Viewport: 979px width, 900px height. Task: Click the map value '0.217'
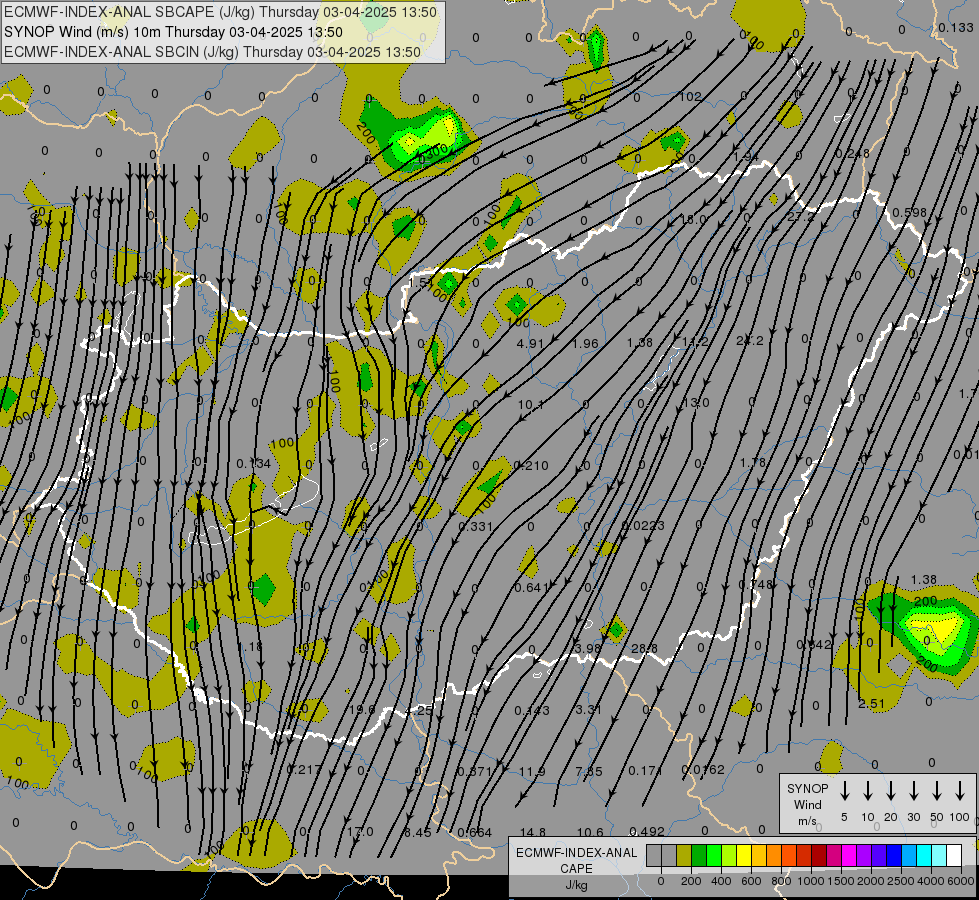tap(304, 769)
